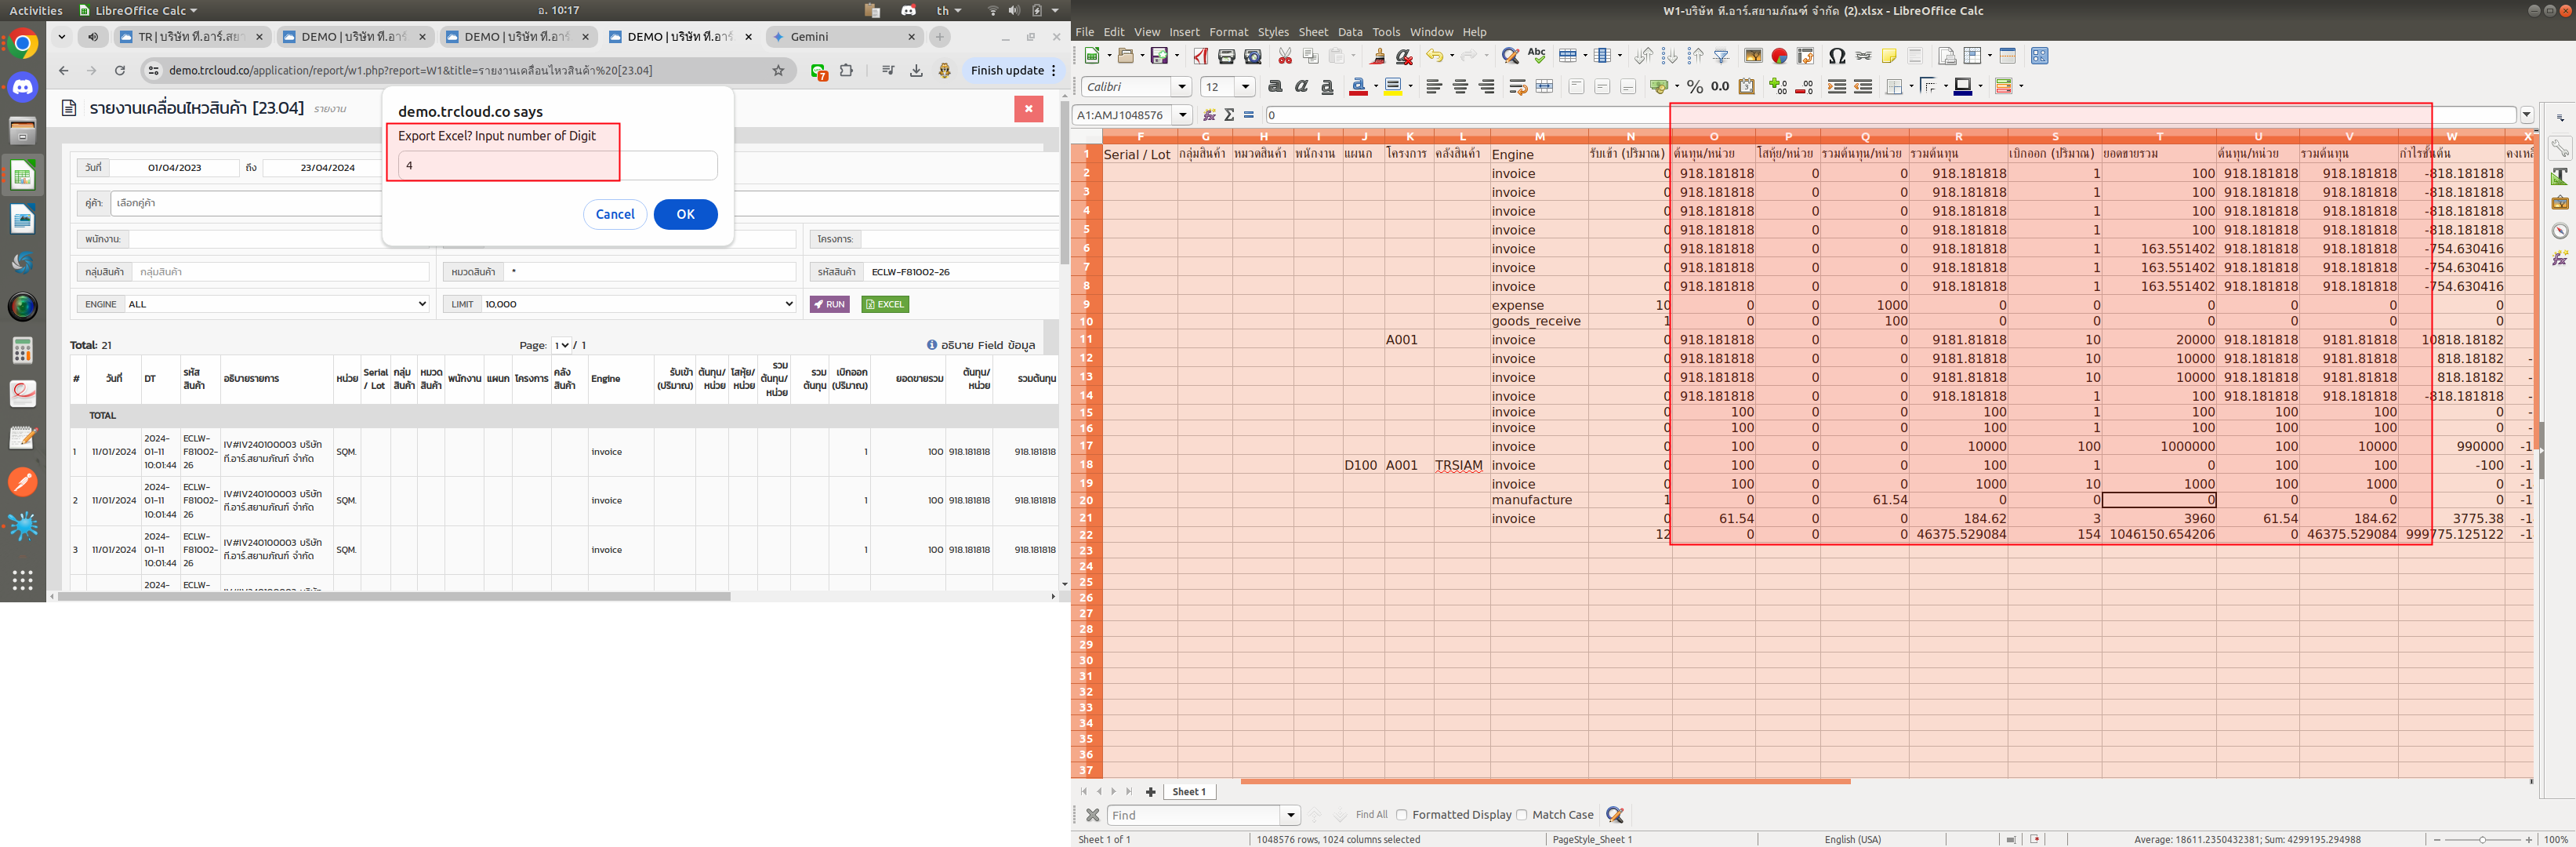The width and height of the screenshot is (2576, 847).
Task: Open the Find field history dropdown
Action: 1290,815
